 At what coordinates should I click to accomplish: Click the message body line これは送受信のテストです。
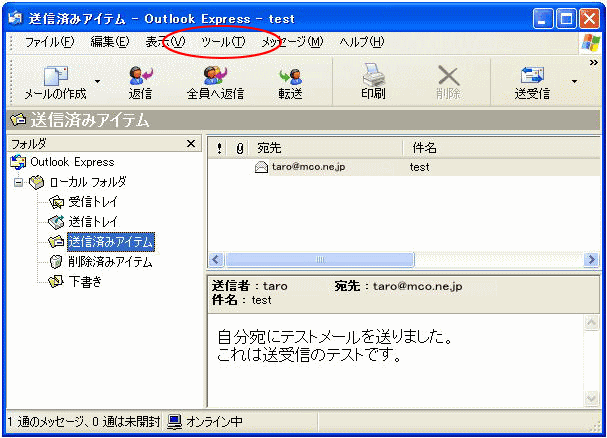click(309, 354)
